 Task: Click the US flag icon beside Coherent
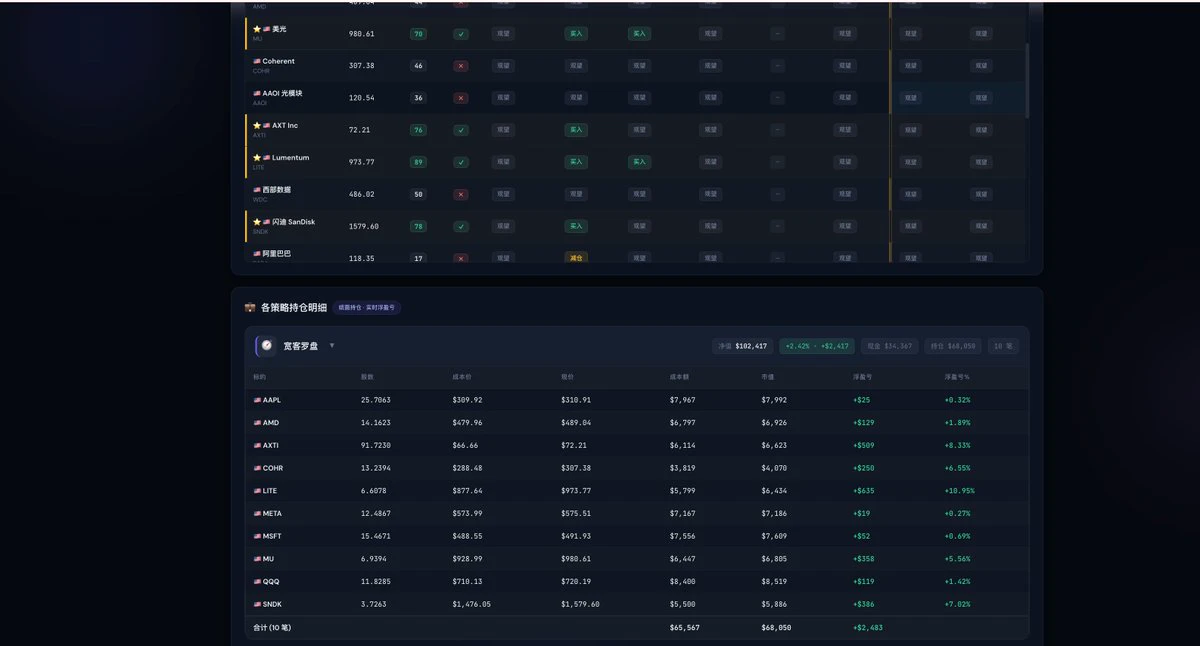(x=257, y=61)
